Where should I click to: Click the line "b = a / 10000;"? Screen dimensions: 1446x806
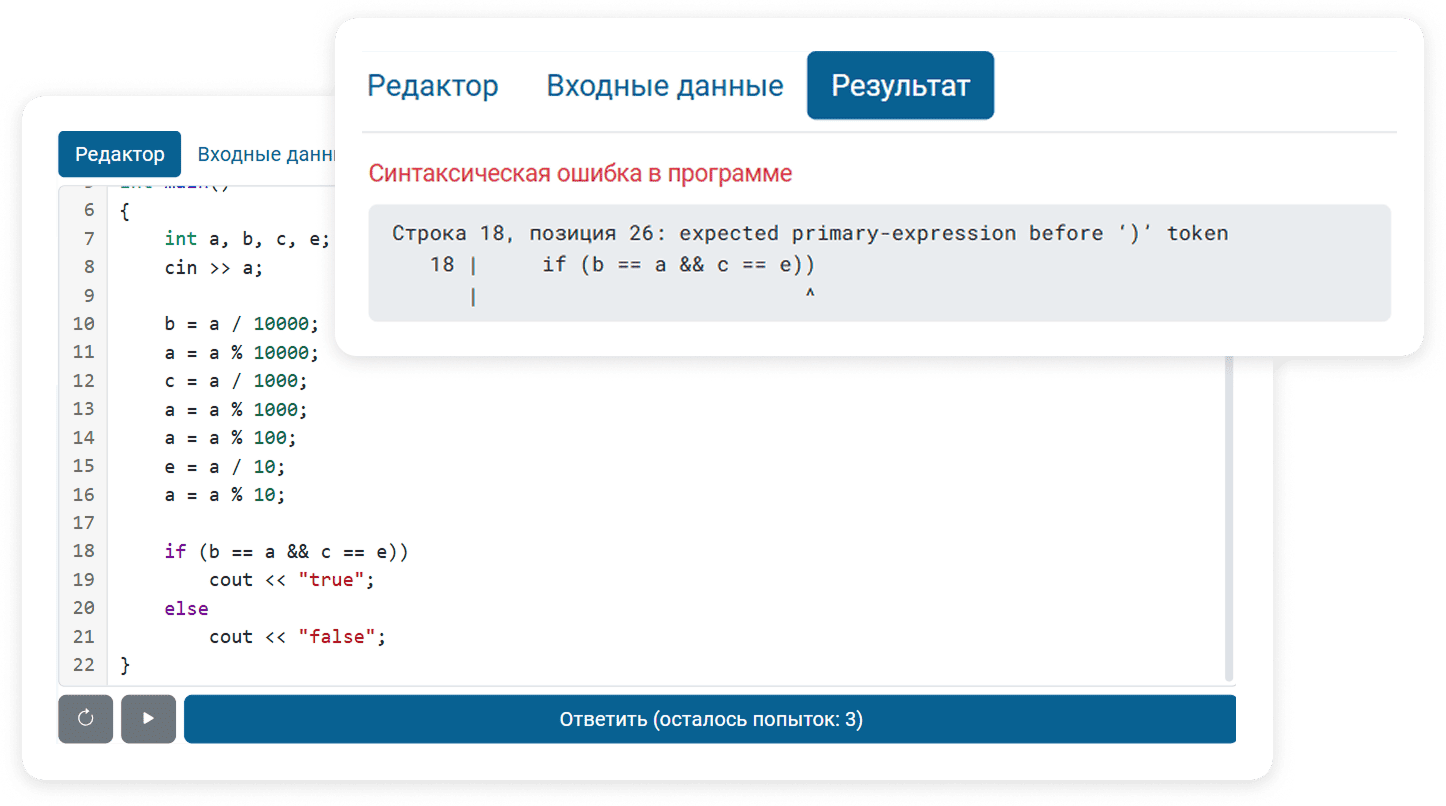pyautogui.click(x=241, y=324)
